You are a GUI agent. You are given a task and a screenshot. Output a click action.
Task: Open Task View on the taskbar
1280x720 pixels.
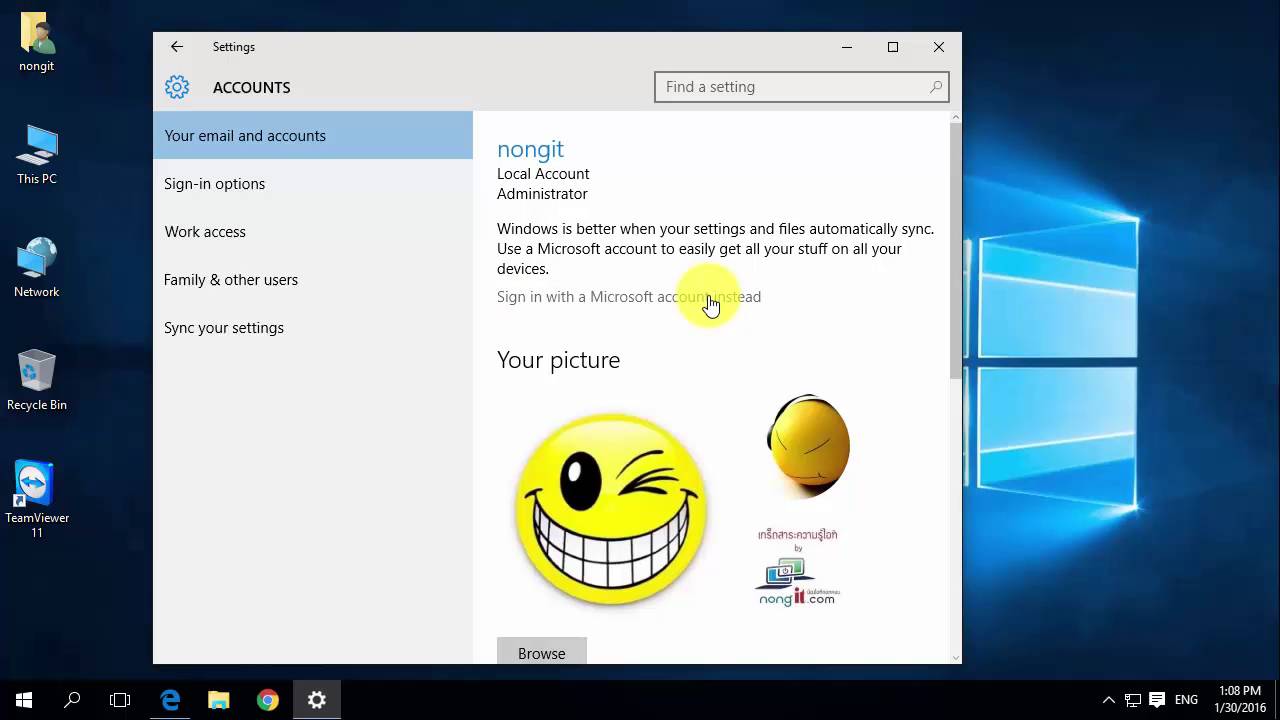coord(120,700)
